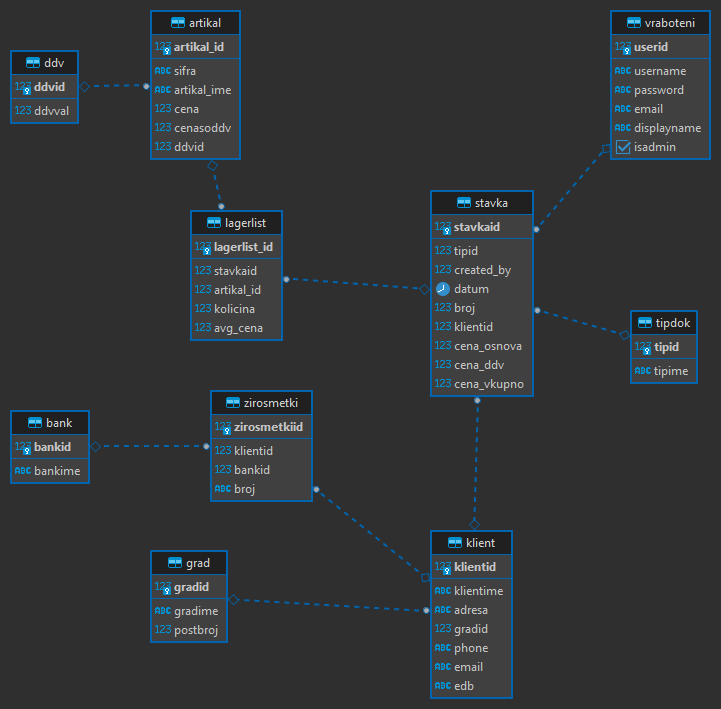The image size is (721, 709).
Task: Select the zirosmetki table title
Action: point(261,402)
